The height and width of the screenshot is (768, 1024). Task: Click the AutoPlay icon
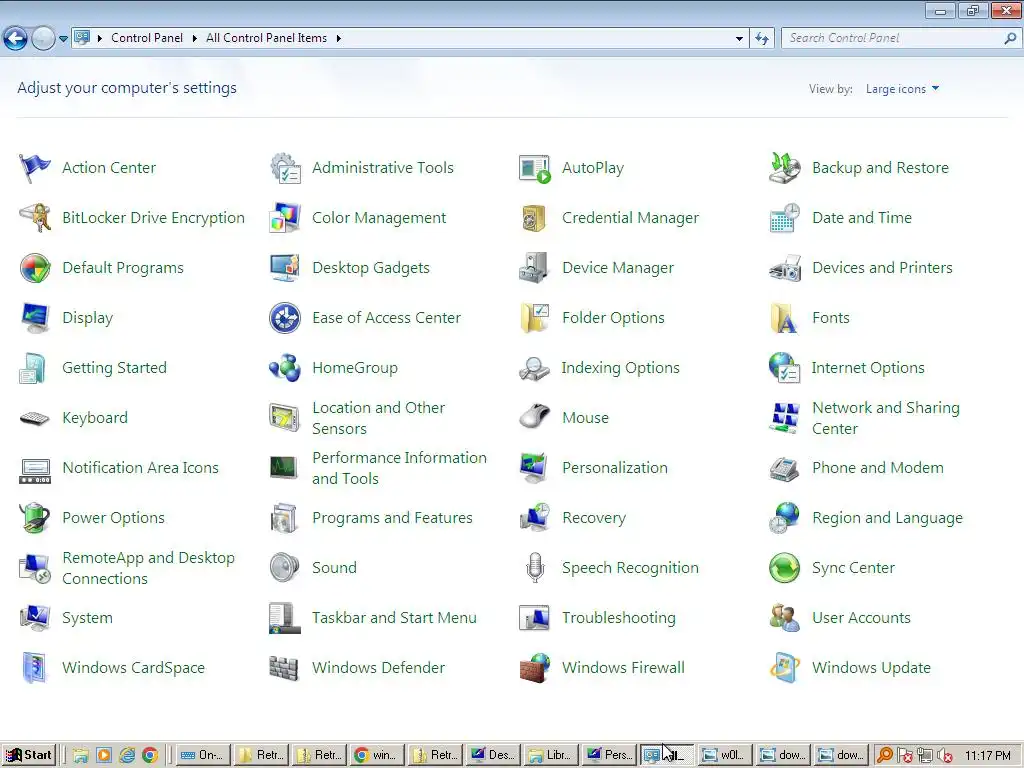click(535, 168)
